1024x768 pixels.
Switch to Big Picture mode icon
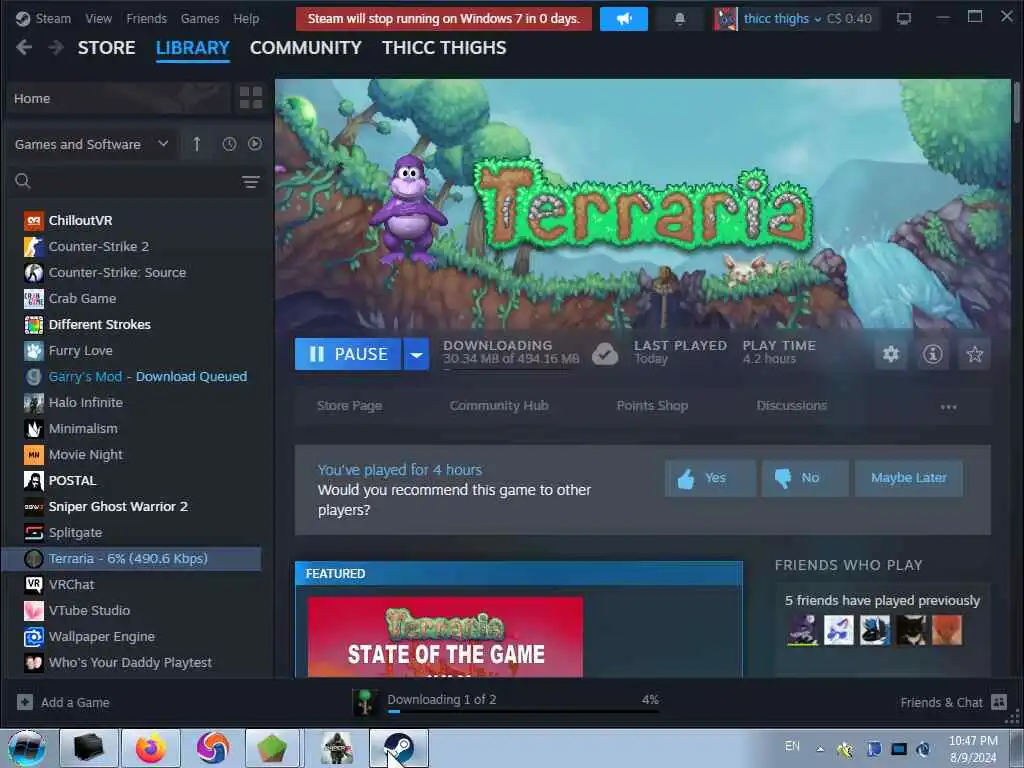click(904, 19)
